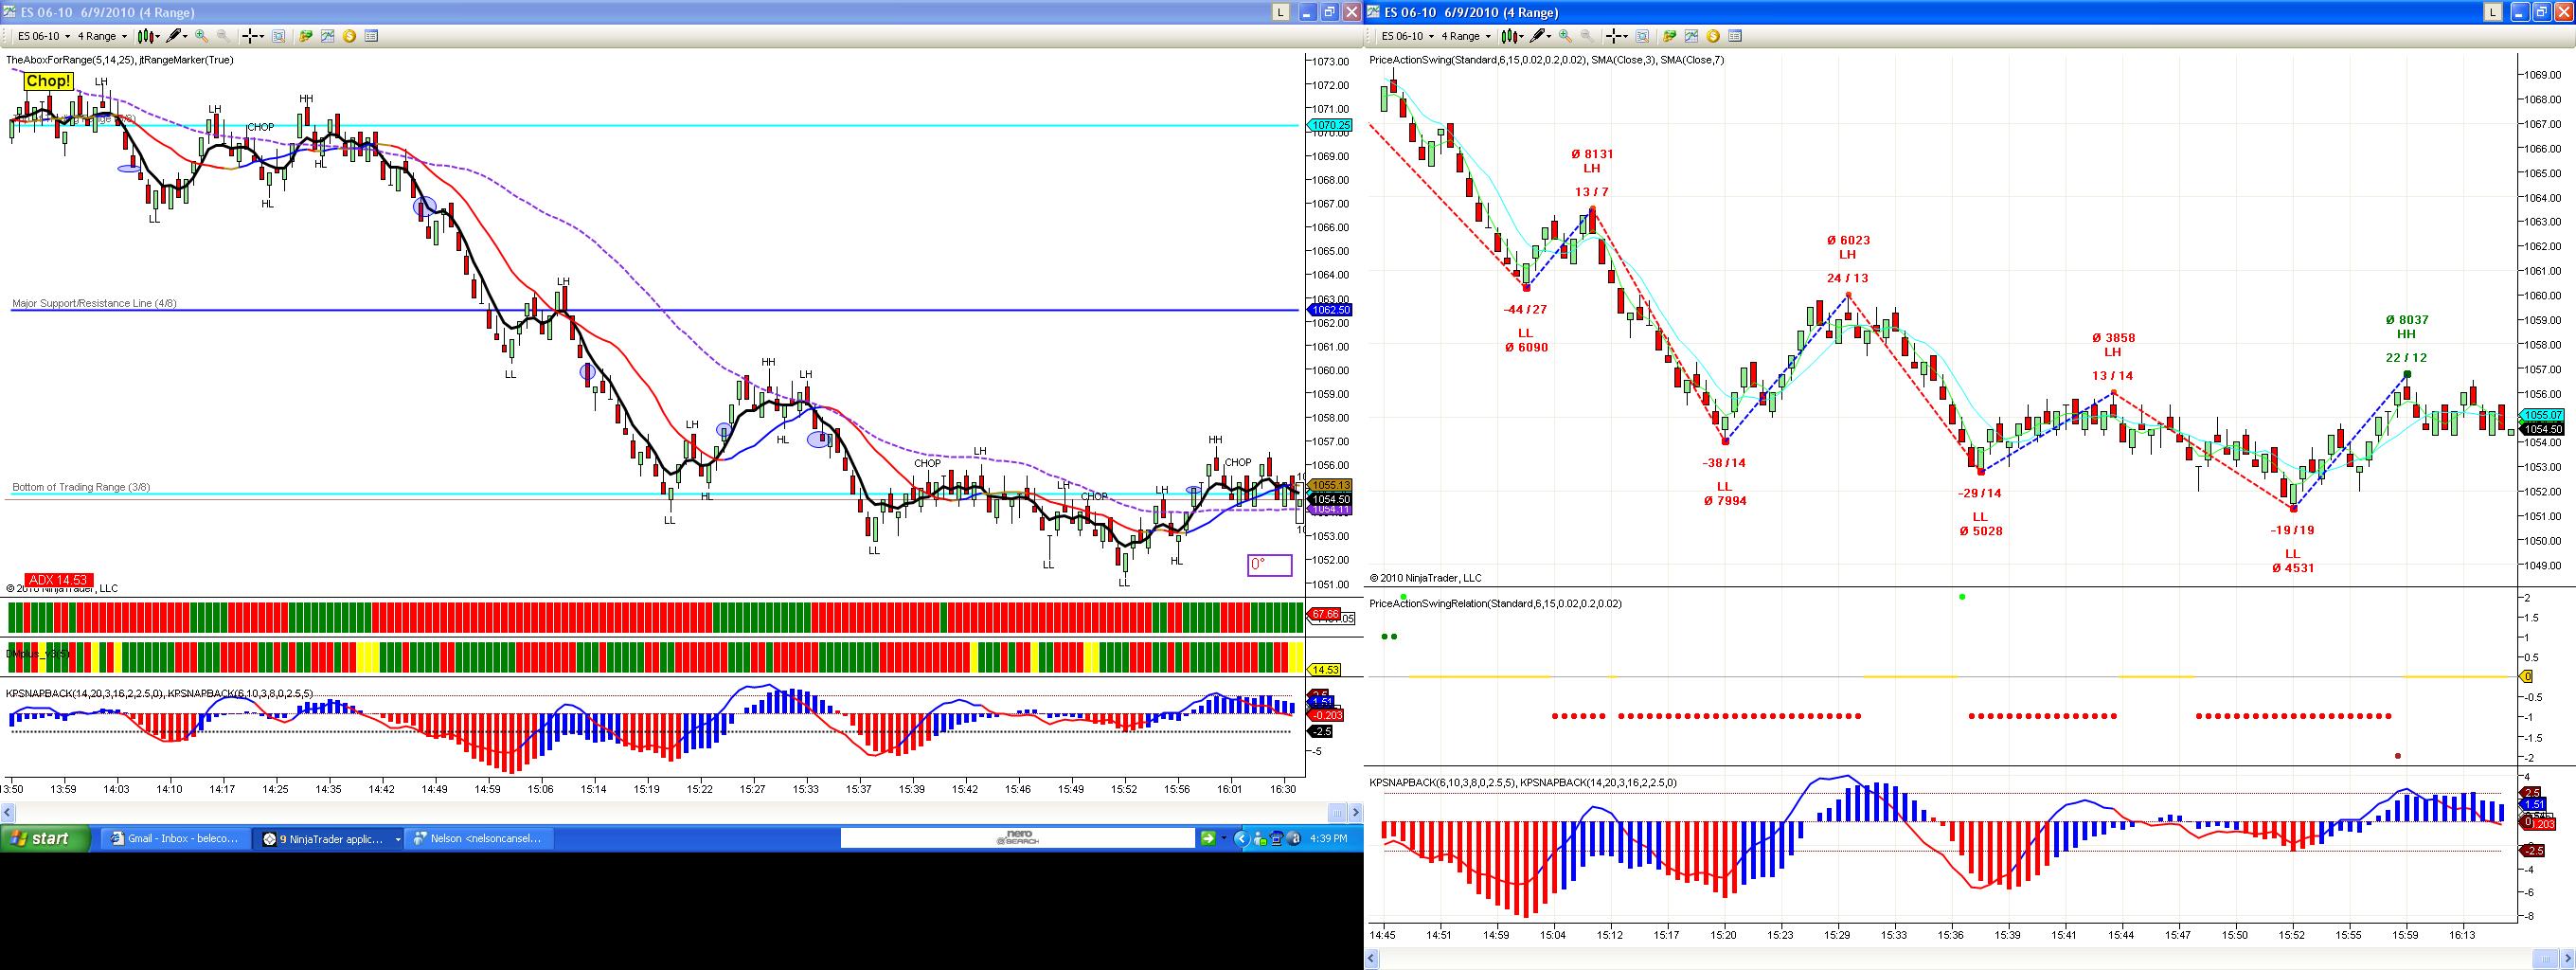
Task: Click the Bottom of Trading Range (3/8) label
Action: tap(81, 487)
